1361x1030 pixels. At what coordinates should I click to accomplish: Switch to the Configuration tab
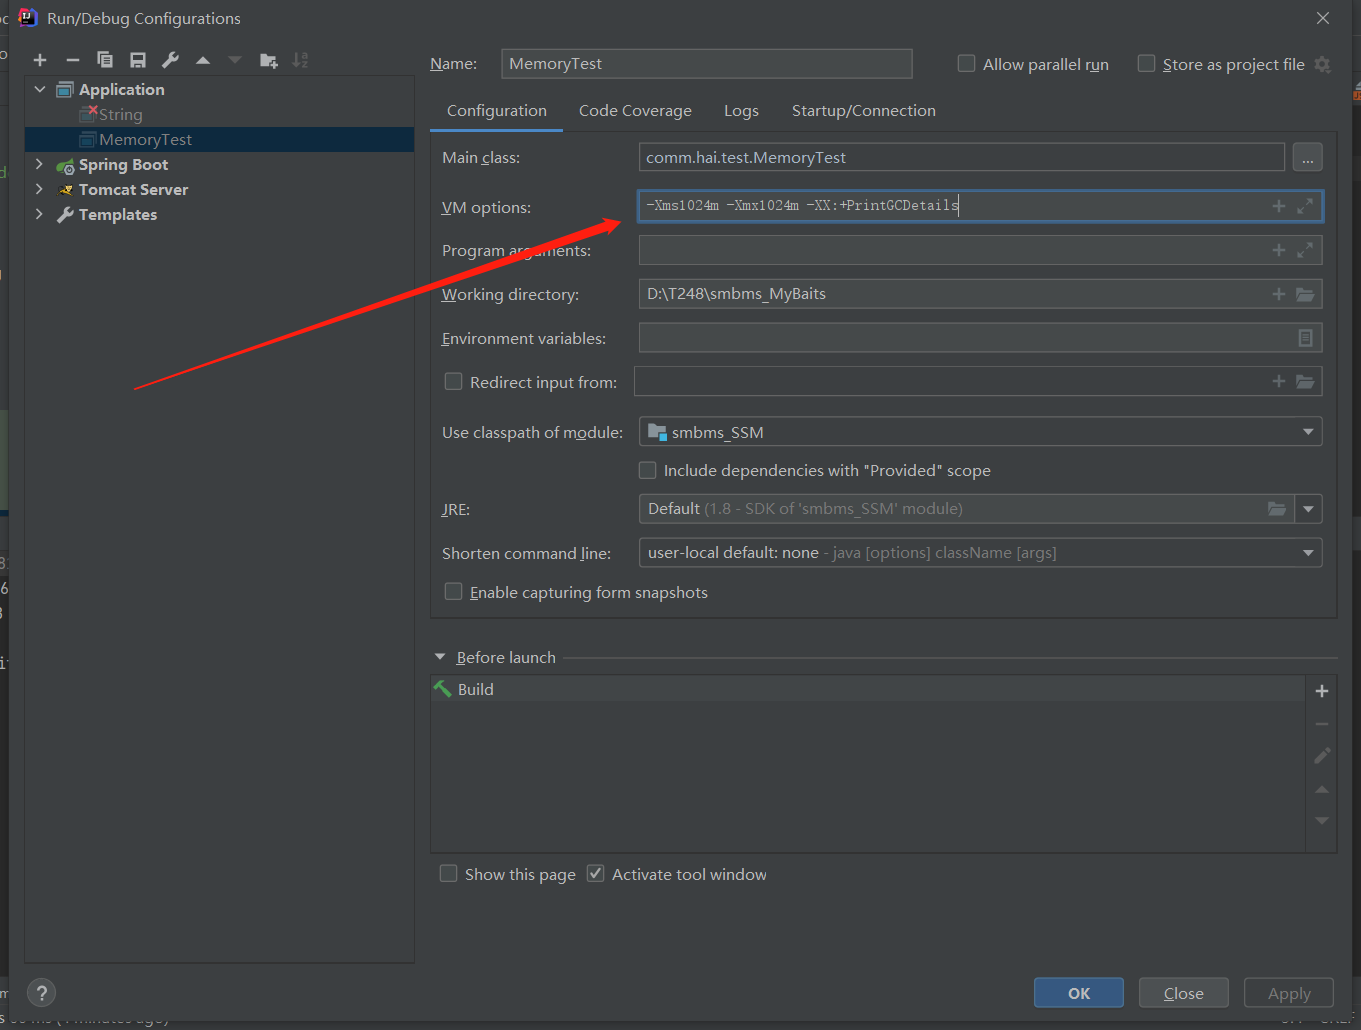click(497, 111)
